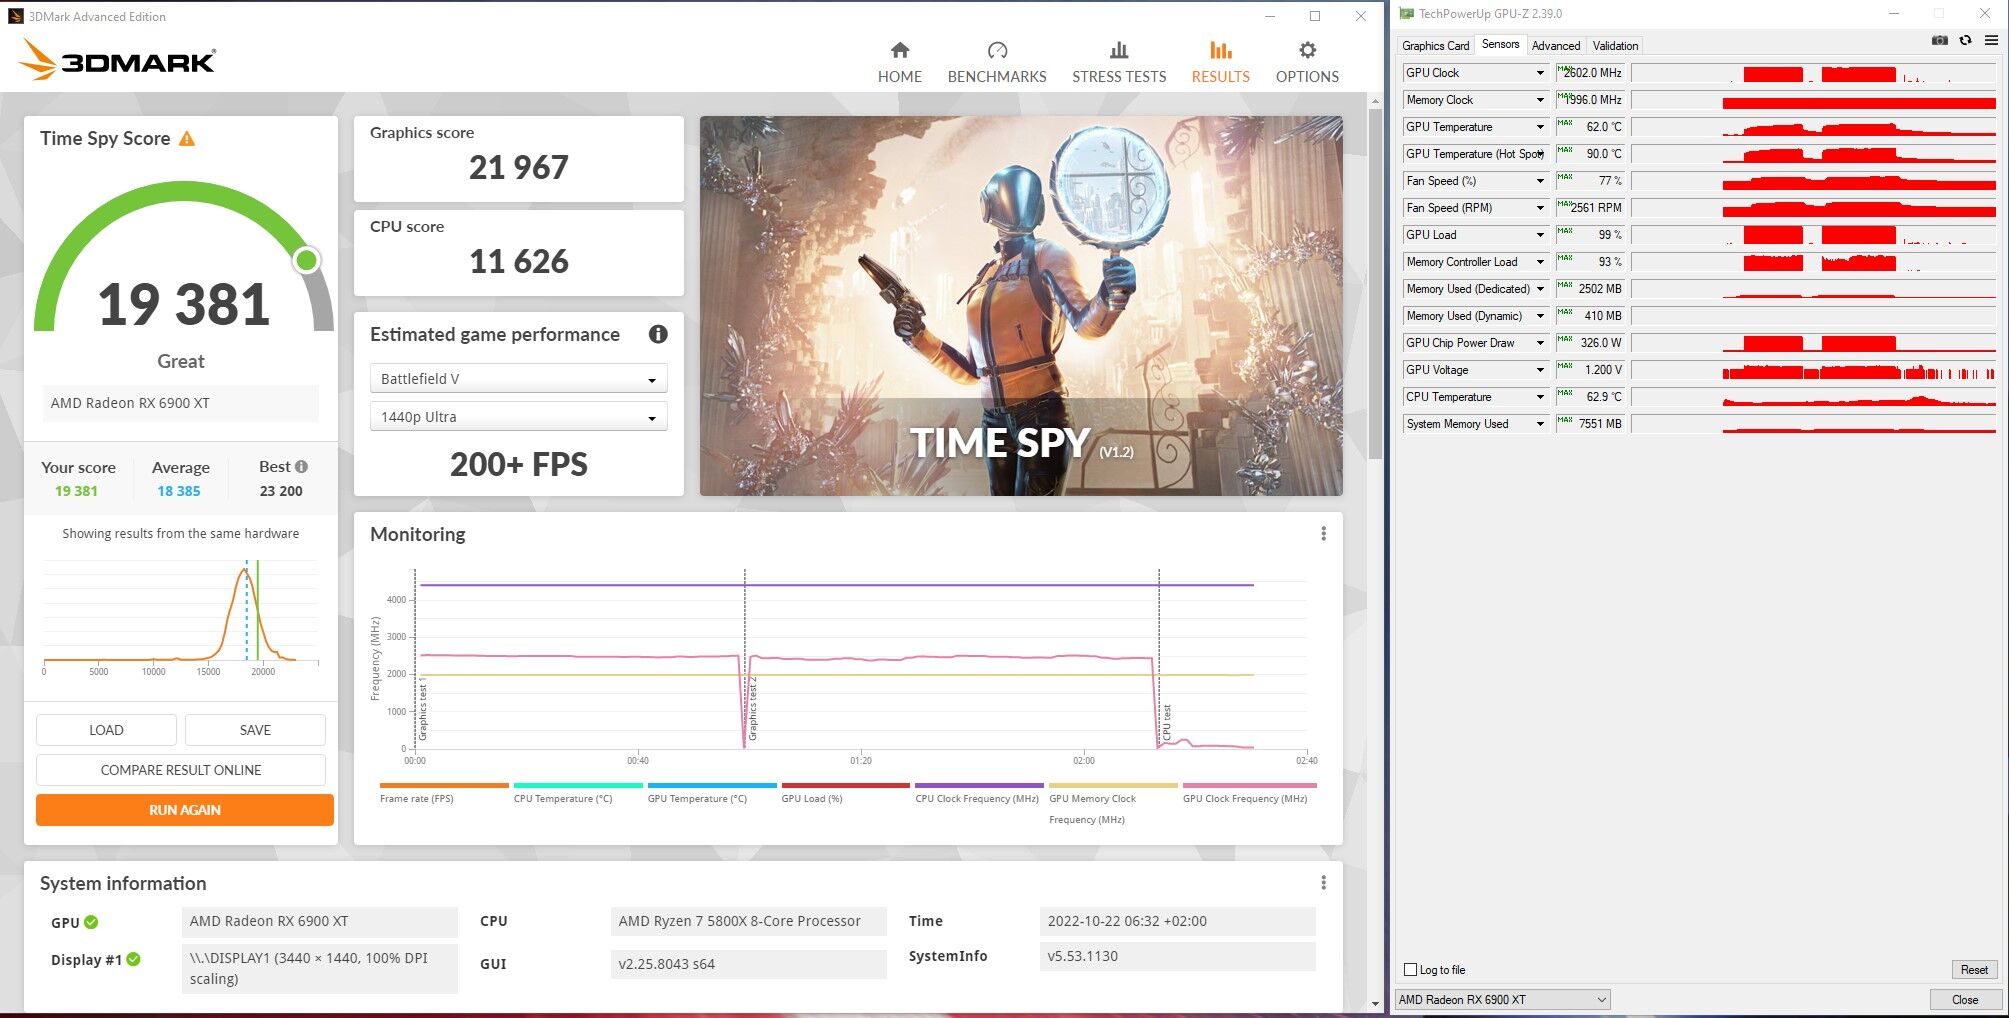Toggle the GPU Temperature legend in Monitoring
Image resolution: width=2009 pixels, height=1018 pixels.
pos(711,794)
